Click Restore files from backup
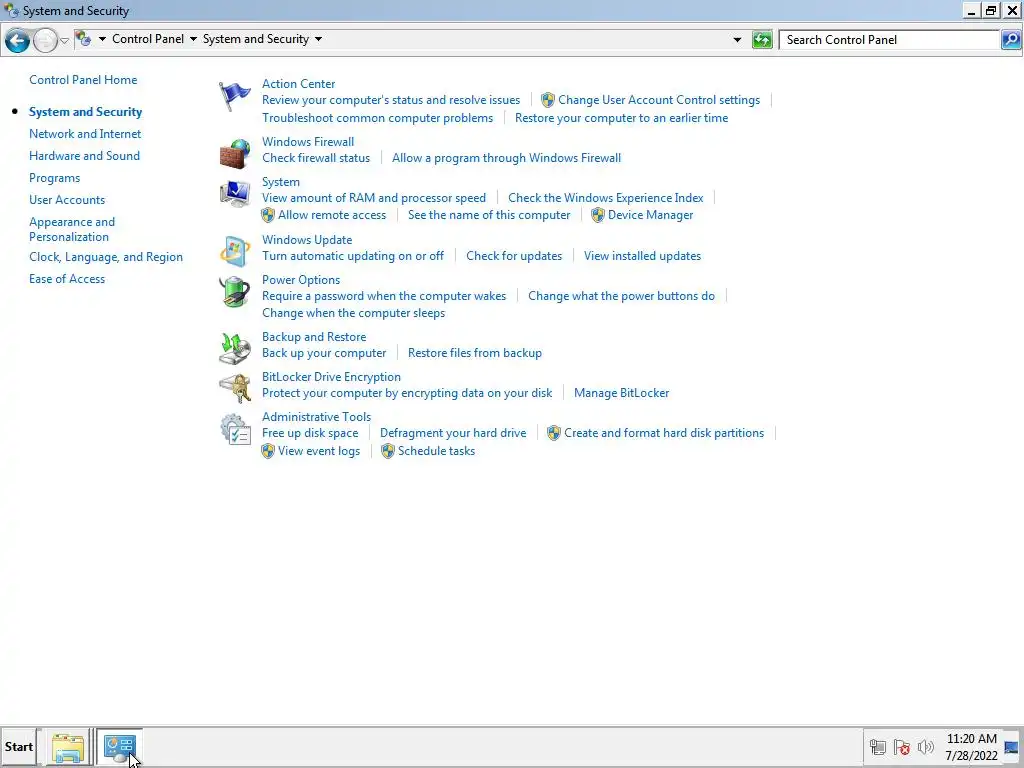This screenshot has width=1024, height=768. [x=475, y=353]
